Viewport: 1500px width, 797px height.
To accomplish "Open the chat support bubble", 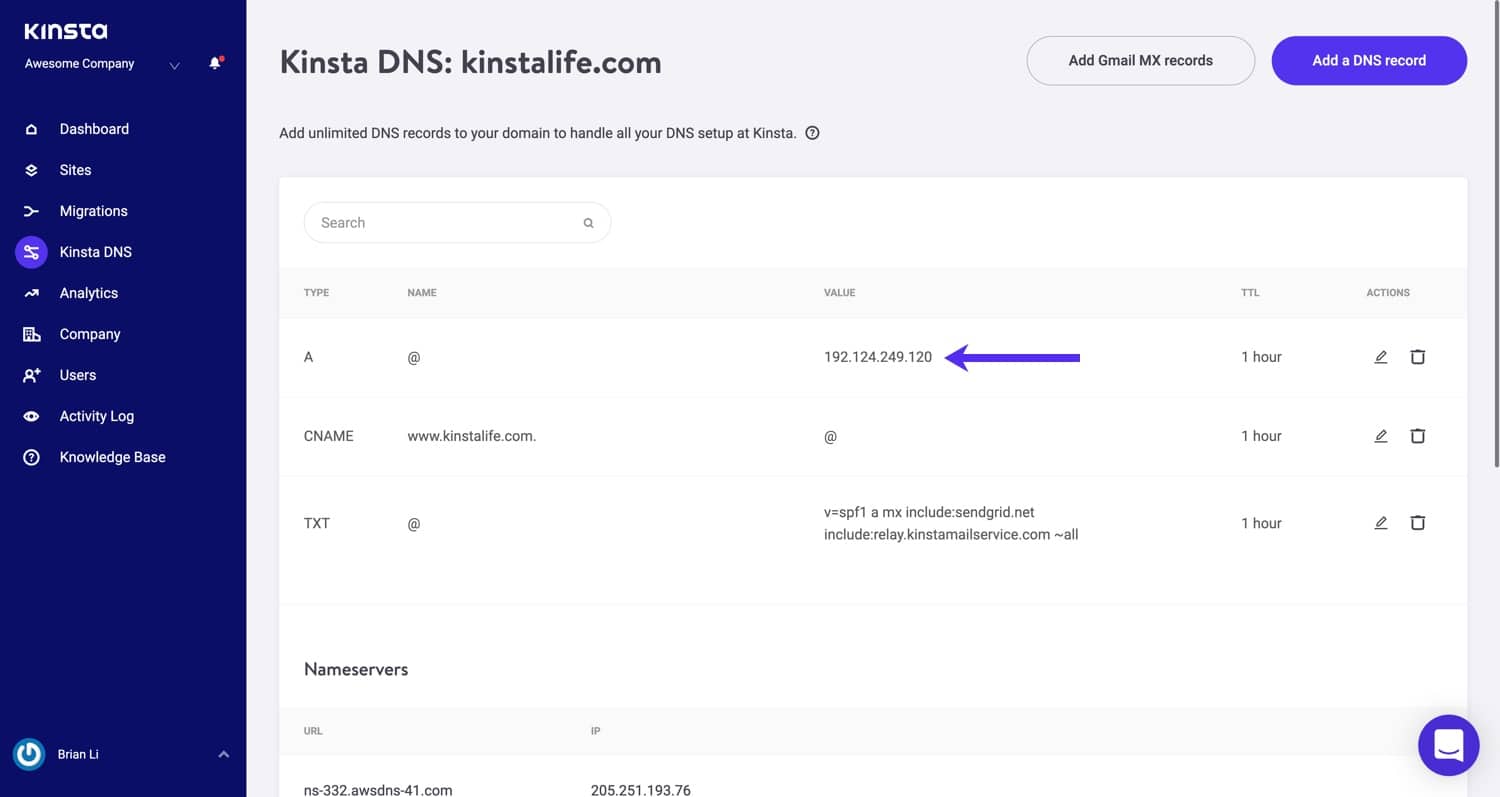I will (1449, 745).
